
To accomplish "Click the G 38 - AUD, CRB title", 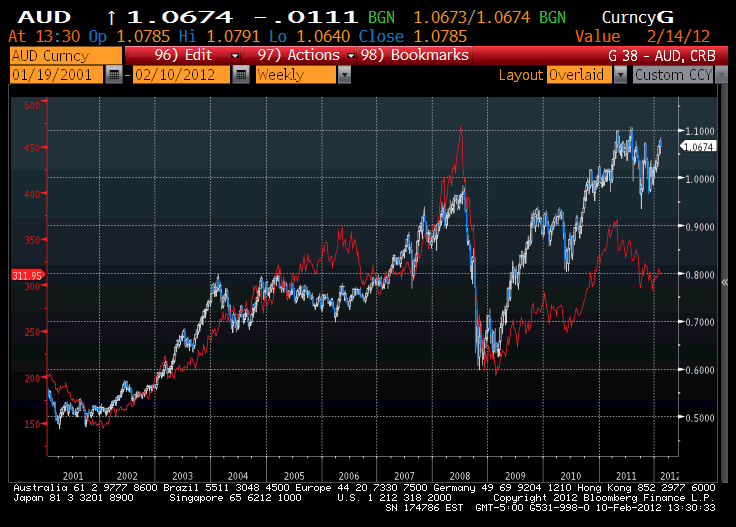I will [x=661, y=55].
